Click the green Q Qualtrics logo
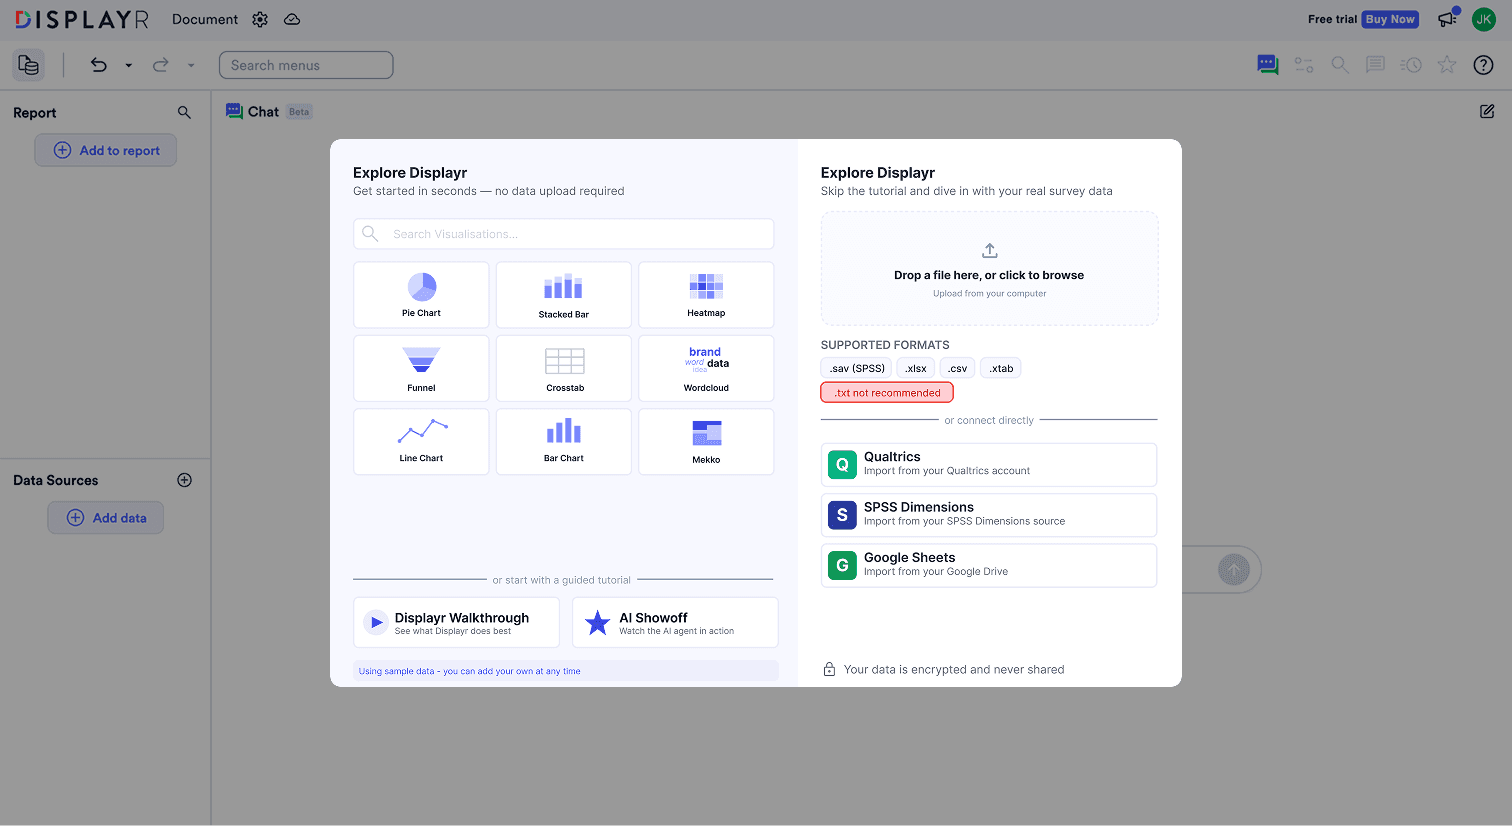1512x826 pixels. point(842,465)
